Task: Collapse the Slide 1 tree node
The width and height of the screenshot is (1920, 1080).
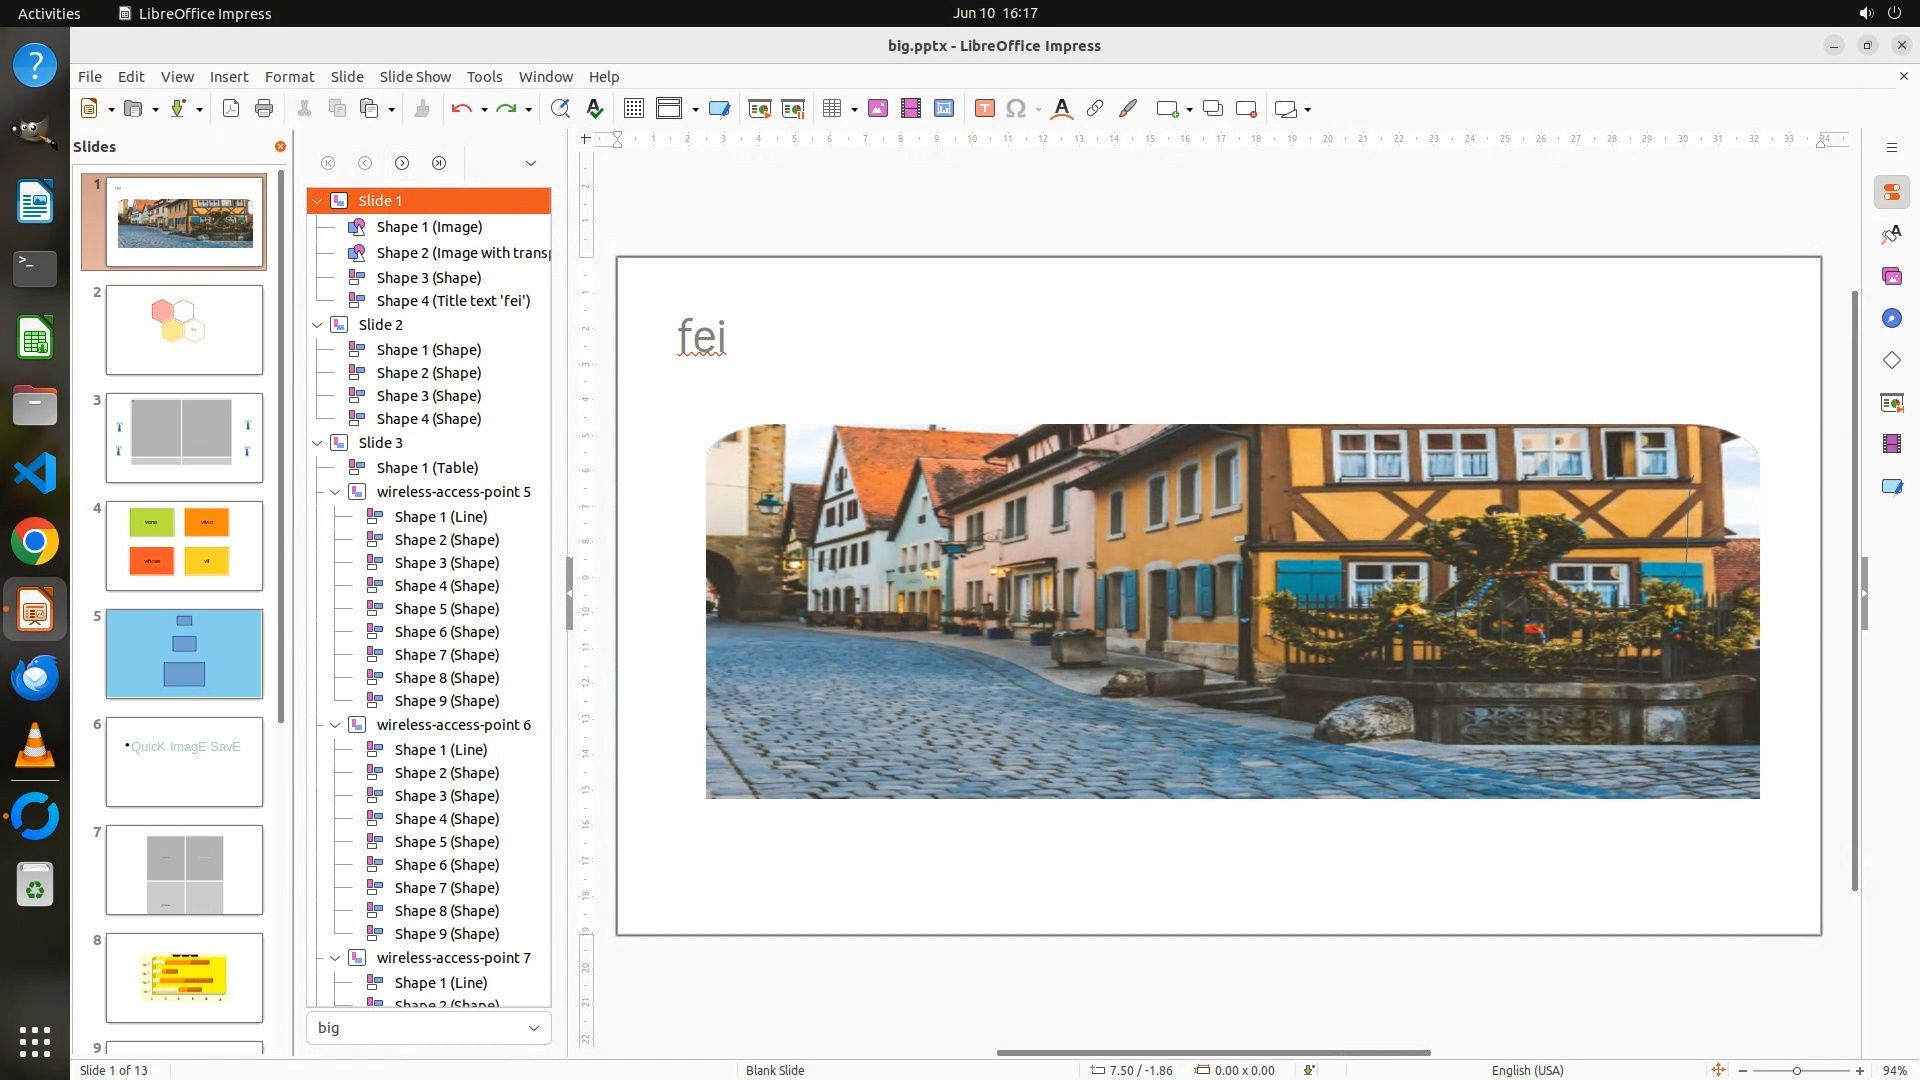Action: pos(317,201)
